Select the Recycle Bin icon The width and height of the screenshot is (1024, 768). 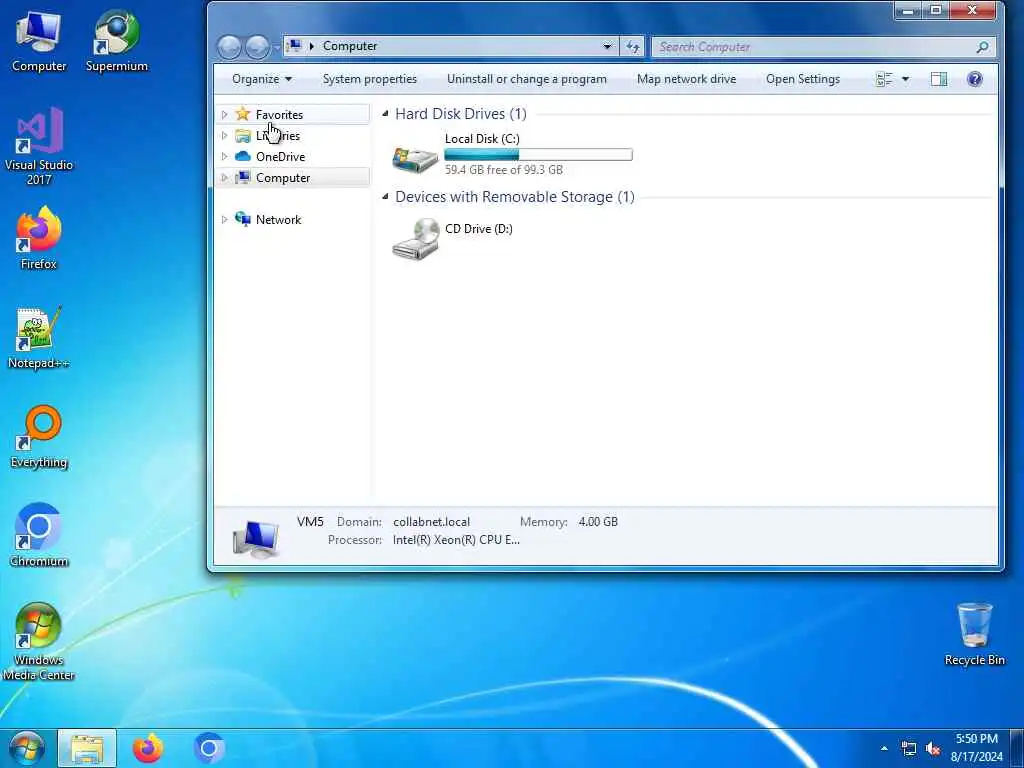(974, 634)
